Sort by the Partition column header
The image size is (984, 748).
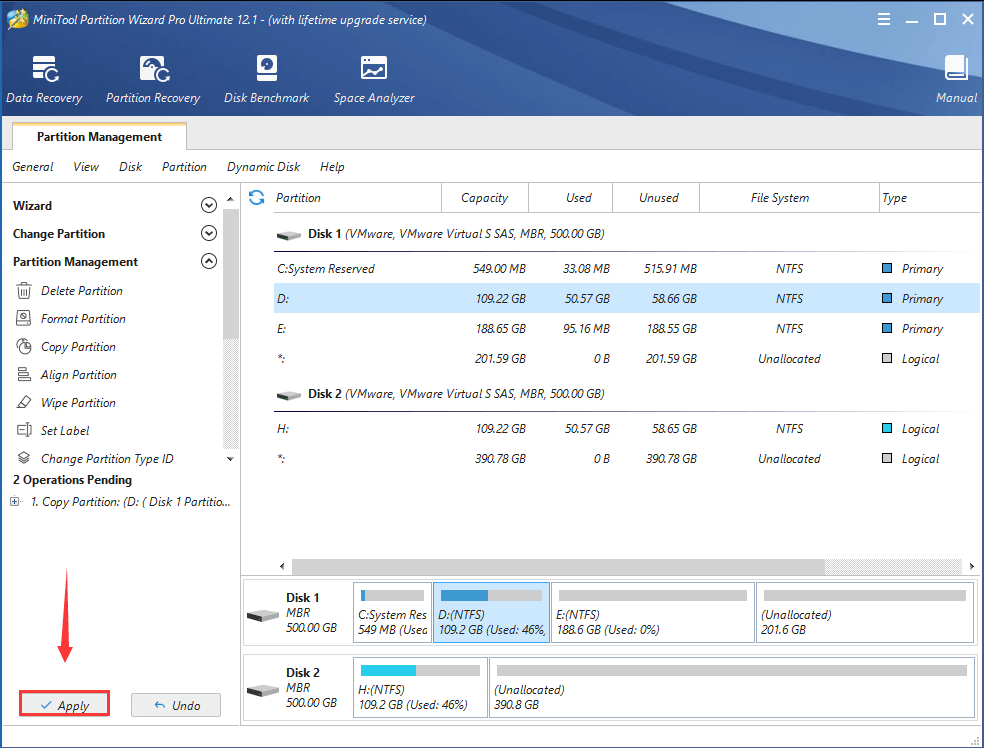pyautogui.click(x=358, y=198)
